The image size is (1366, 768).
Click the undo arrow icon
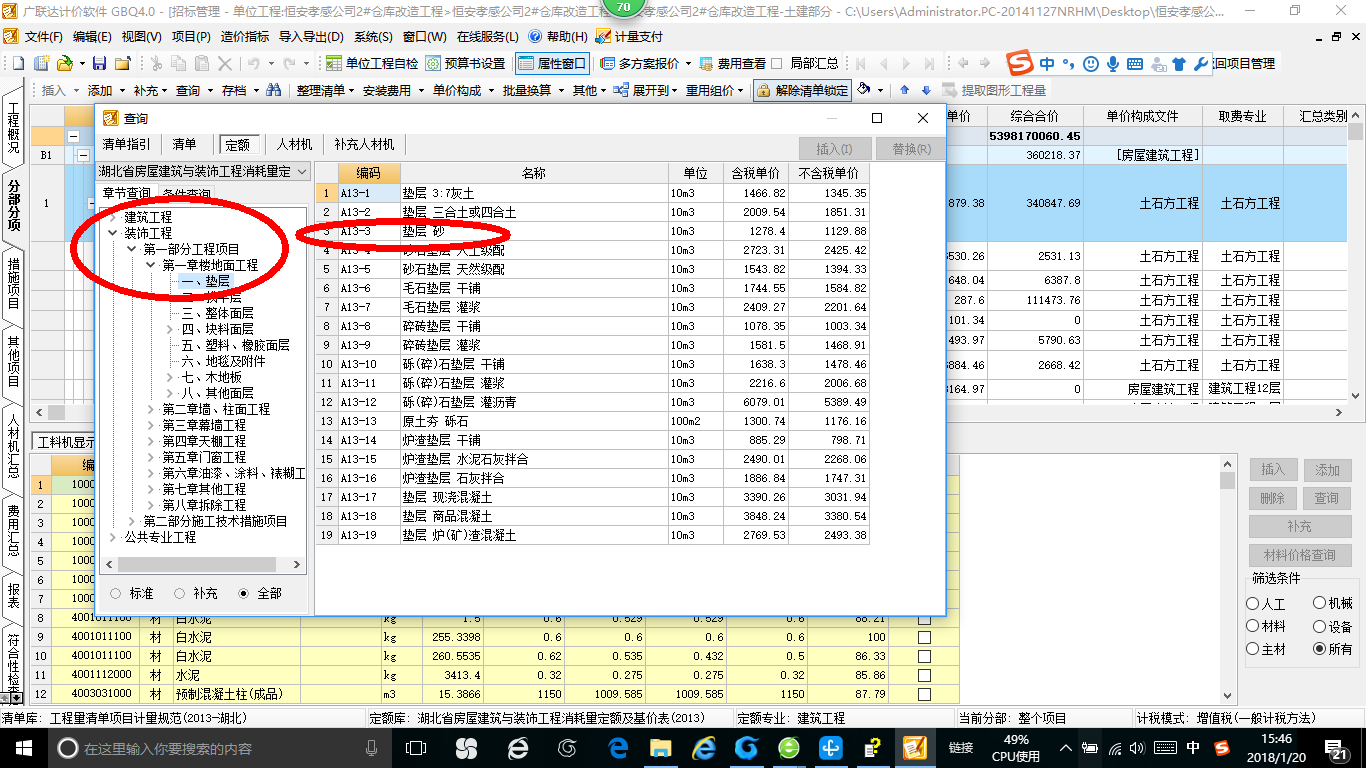coord(254,63)
